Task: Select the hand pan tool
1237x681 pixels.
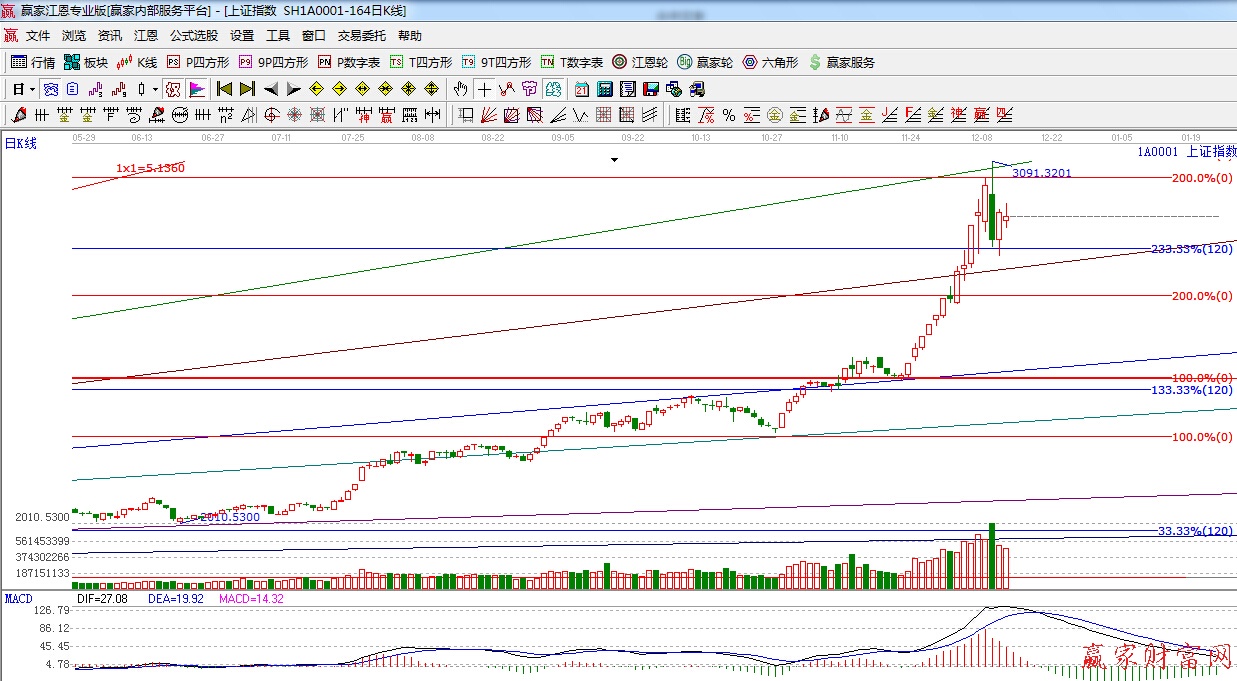Action: click(462, 89)
